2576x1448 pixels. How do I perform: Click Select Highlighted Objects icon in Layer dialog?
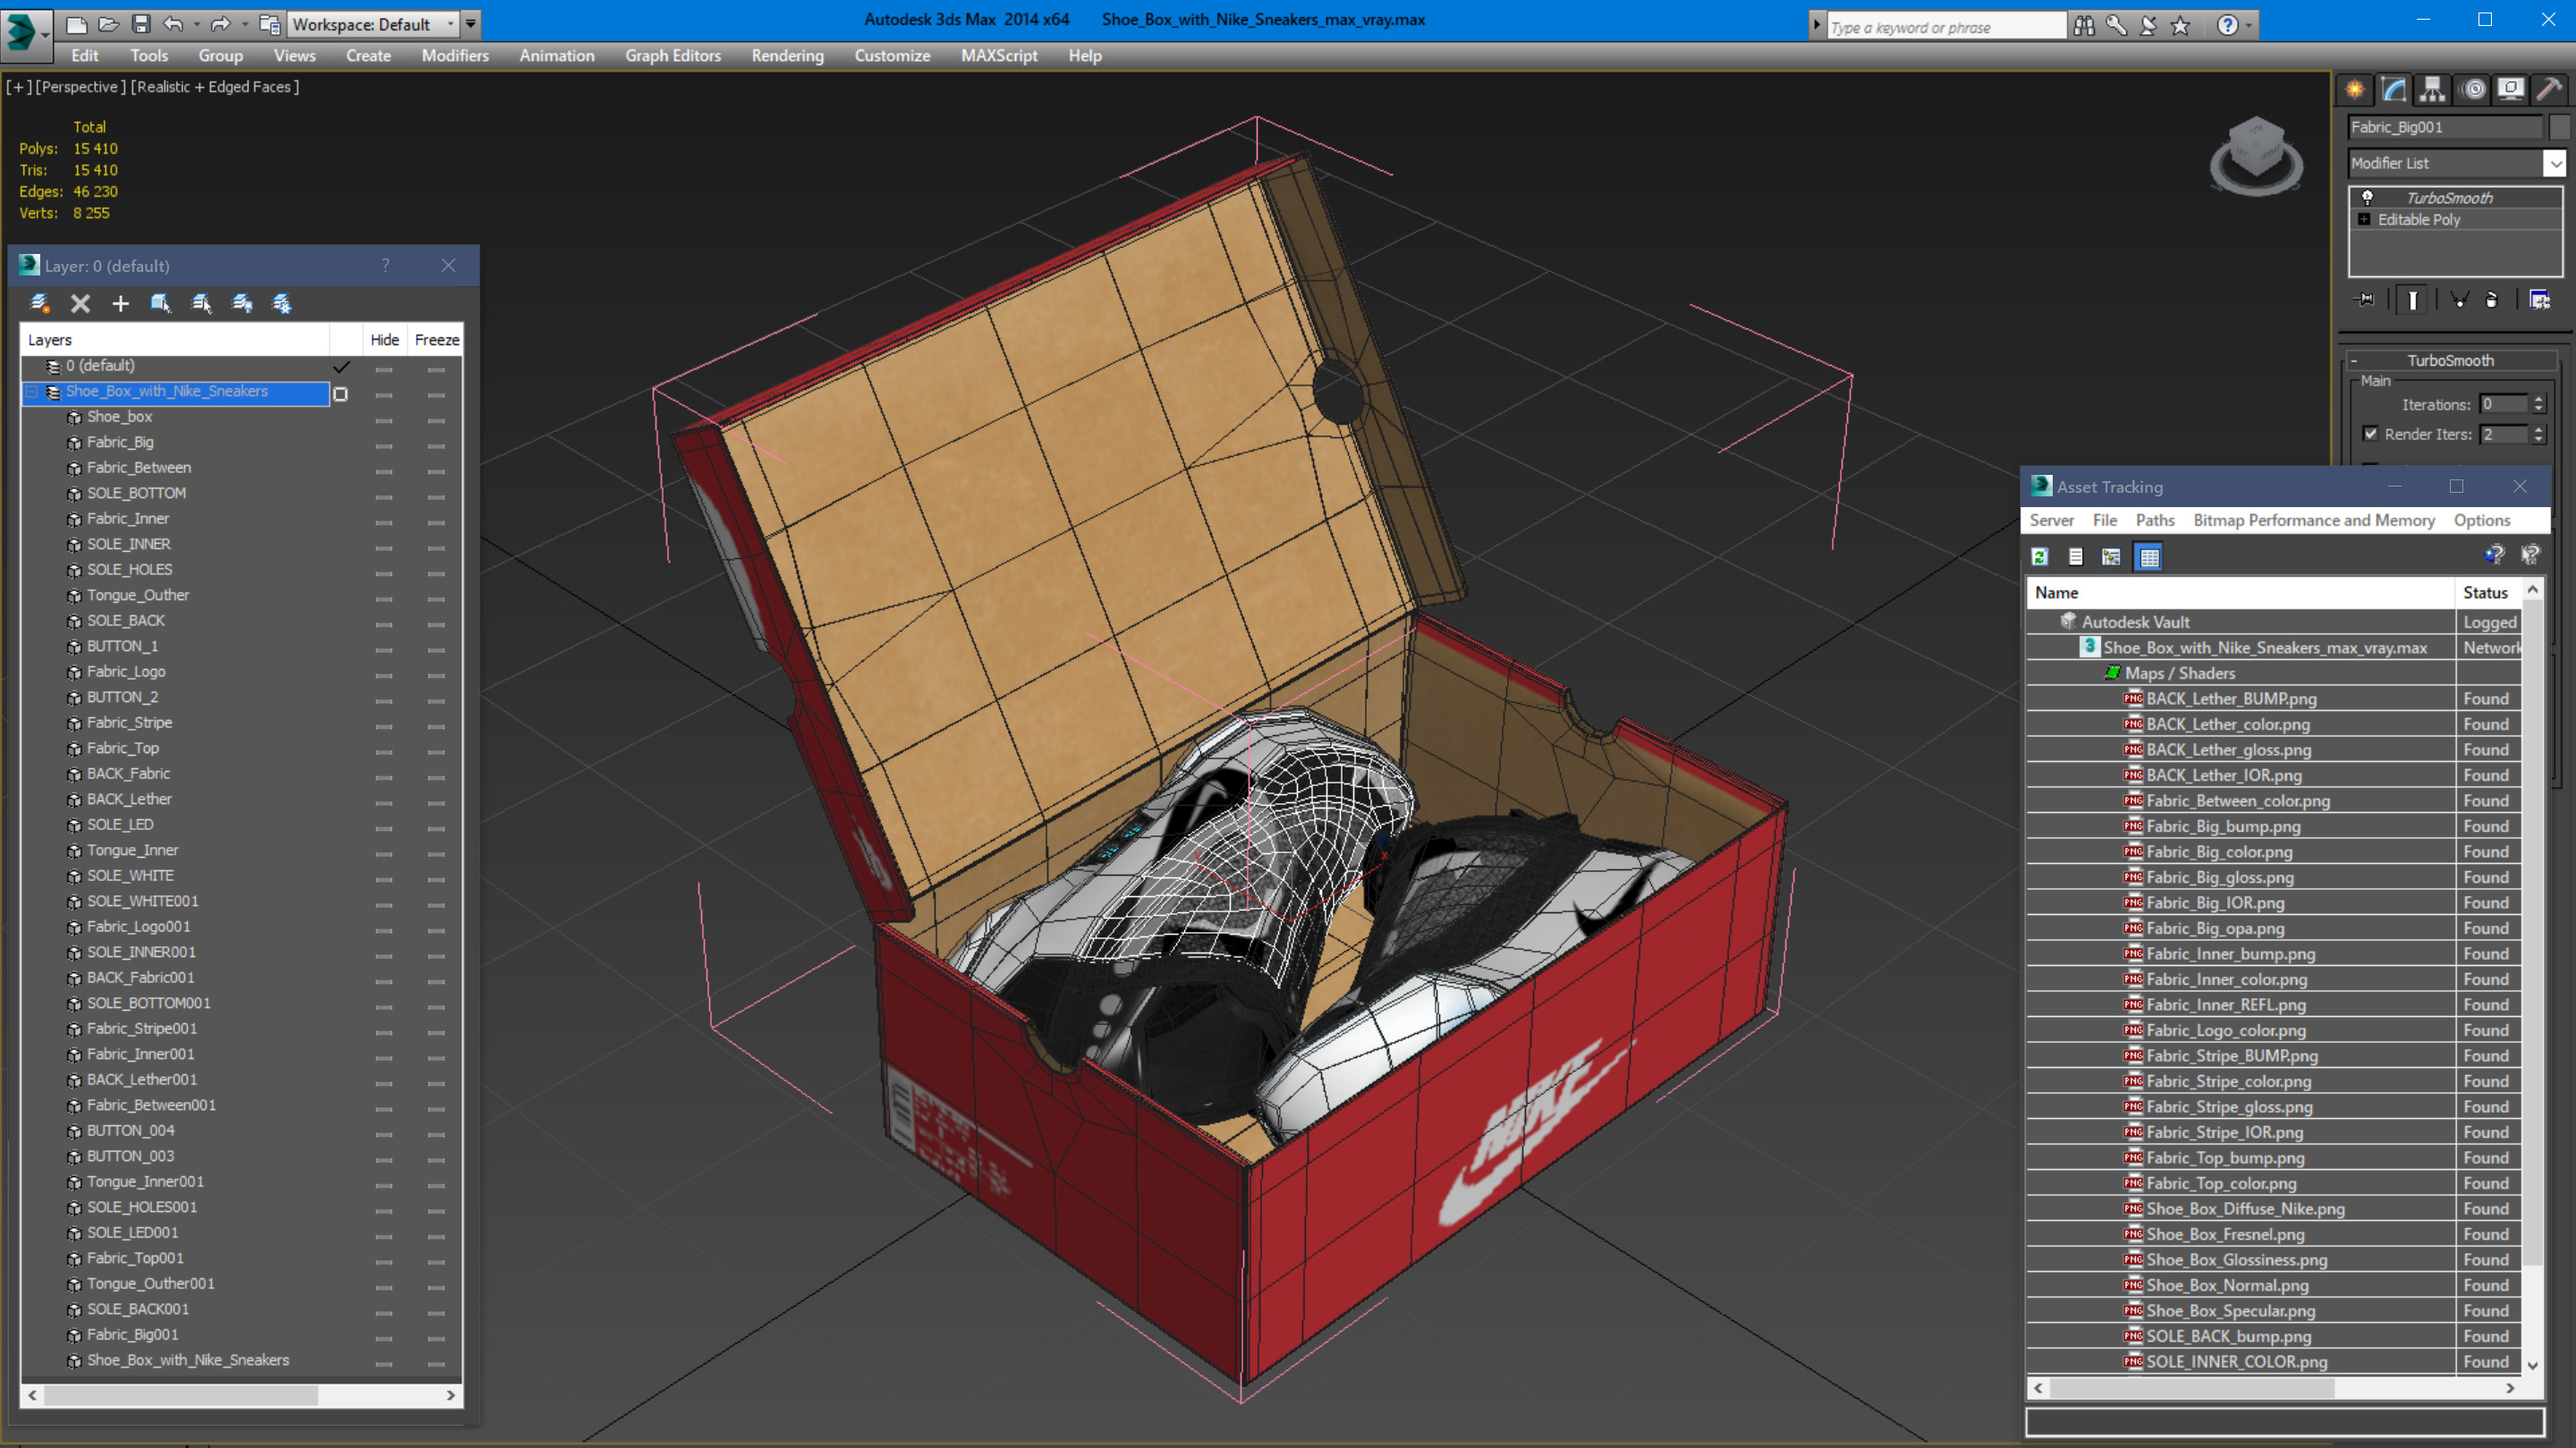tap(160, 303)
